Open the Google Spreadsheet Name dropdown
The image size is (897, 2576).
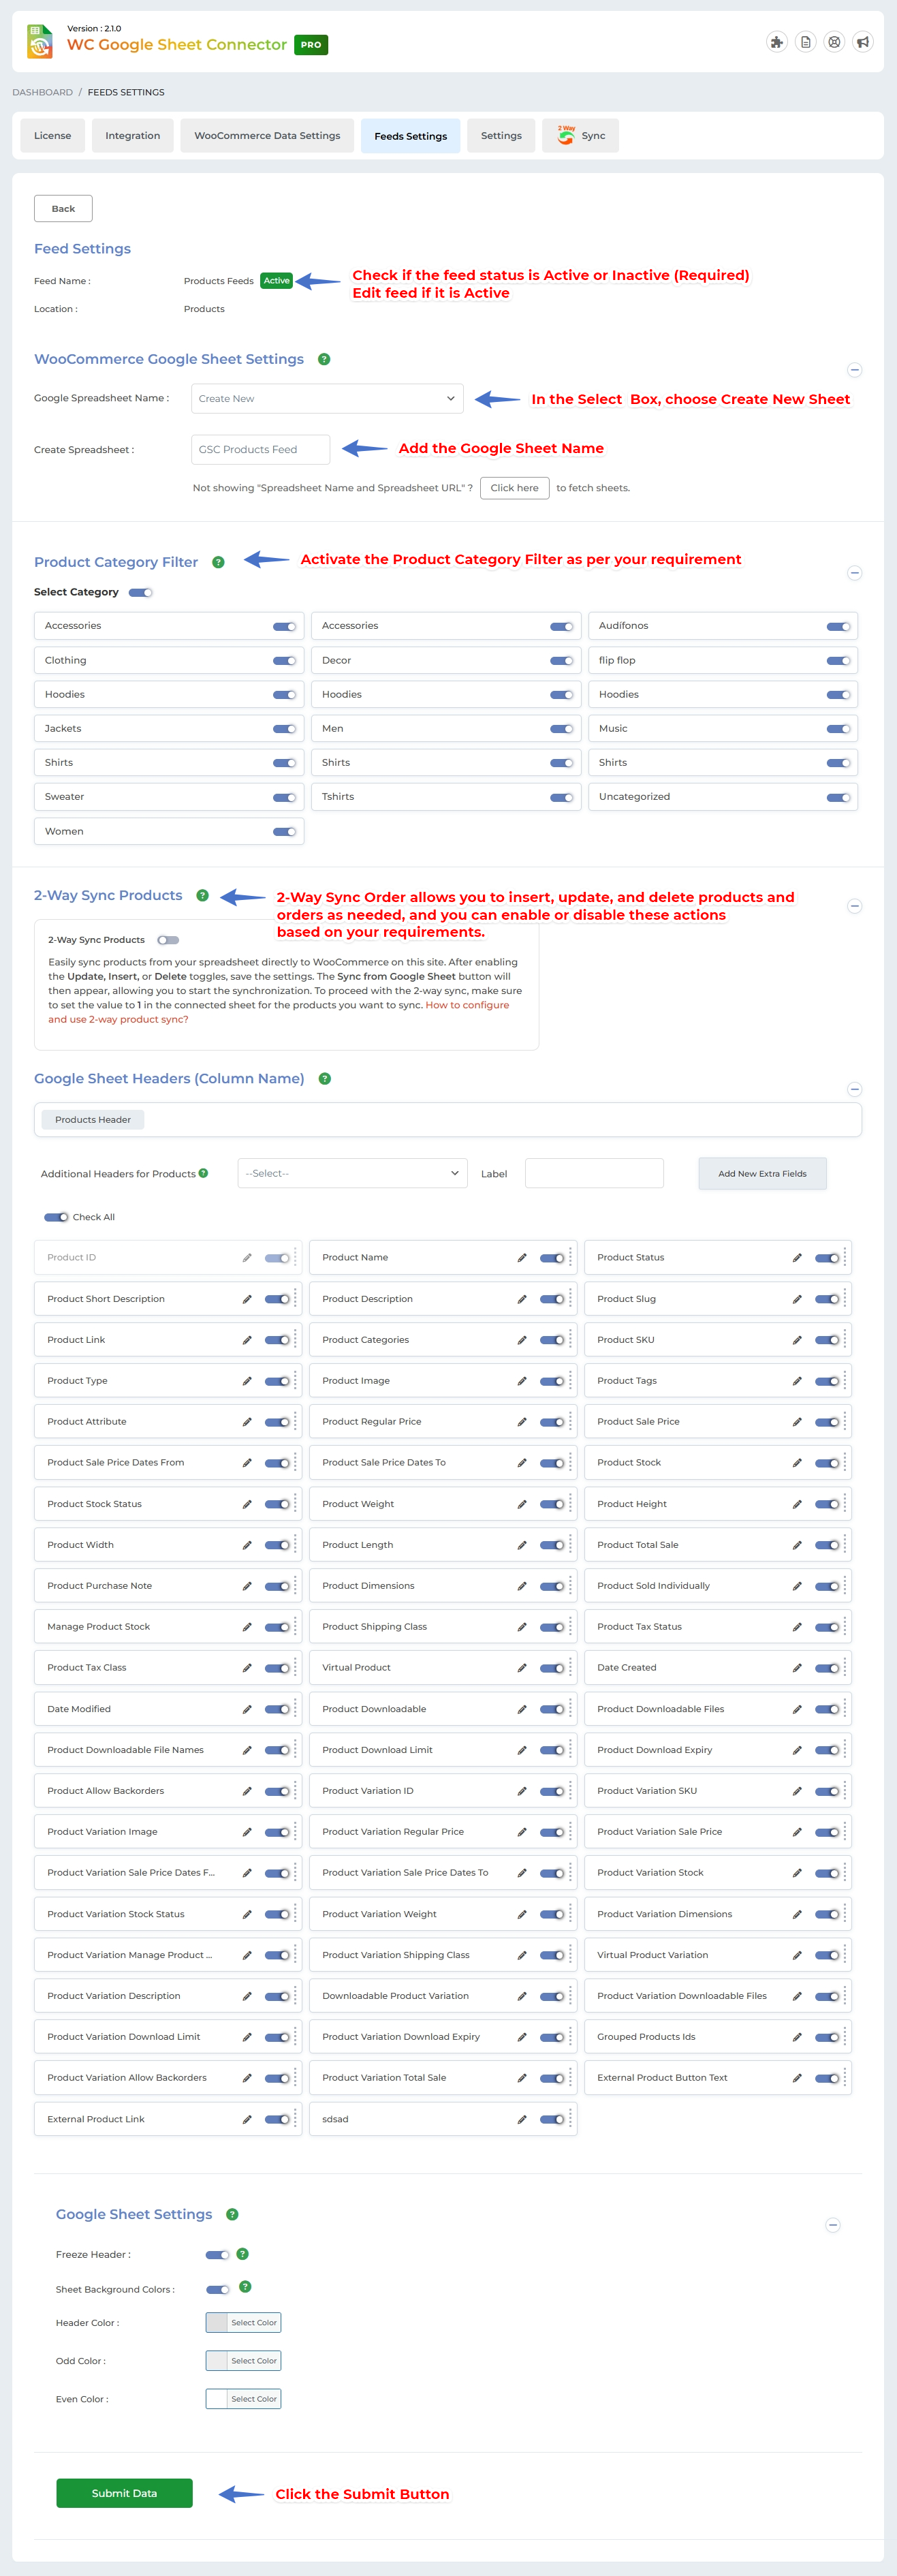[x=327, y=399]
